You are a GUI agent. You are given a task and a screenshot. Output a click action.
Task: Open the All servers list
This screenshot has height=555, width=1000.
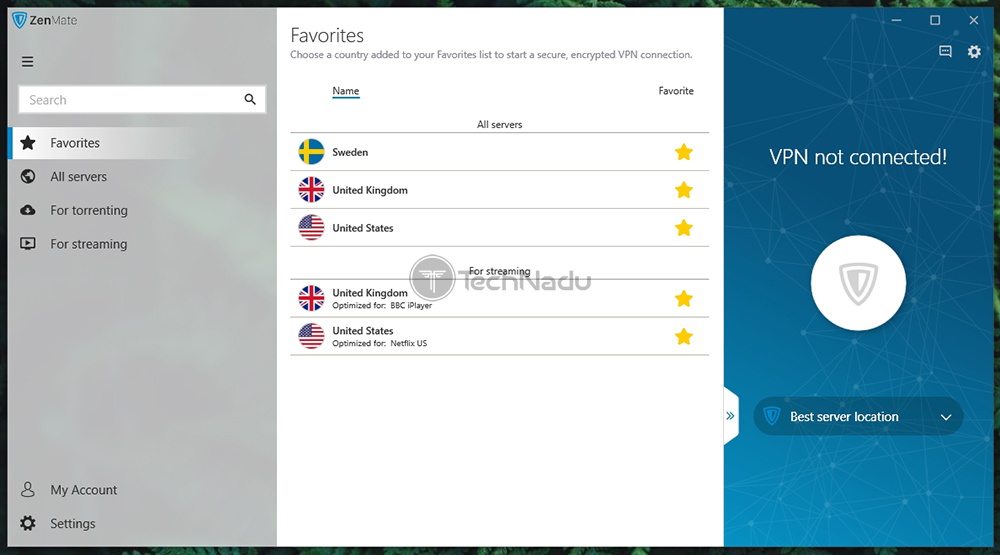[142, 177]
